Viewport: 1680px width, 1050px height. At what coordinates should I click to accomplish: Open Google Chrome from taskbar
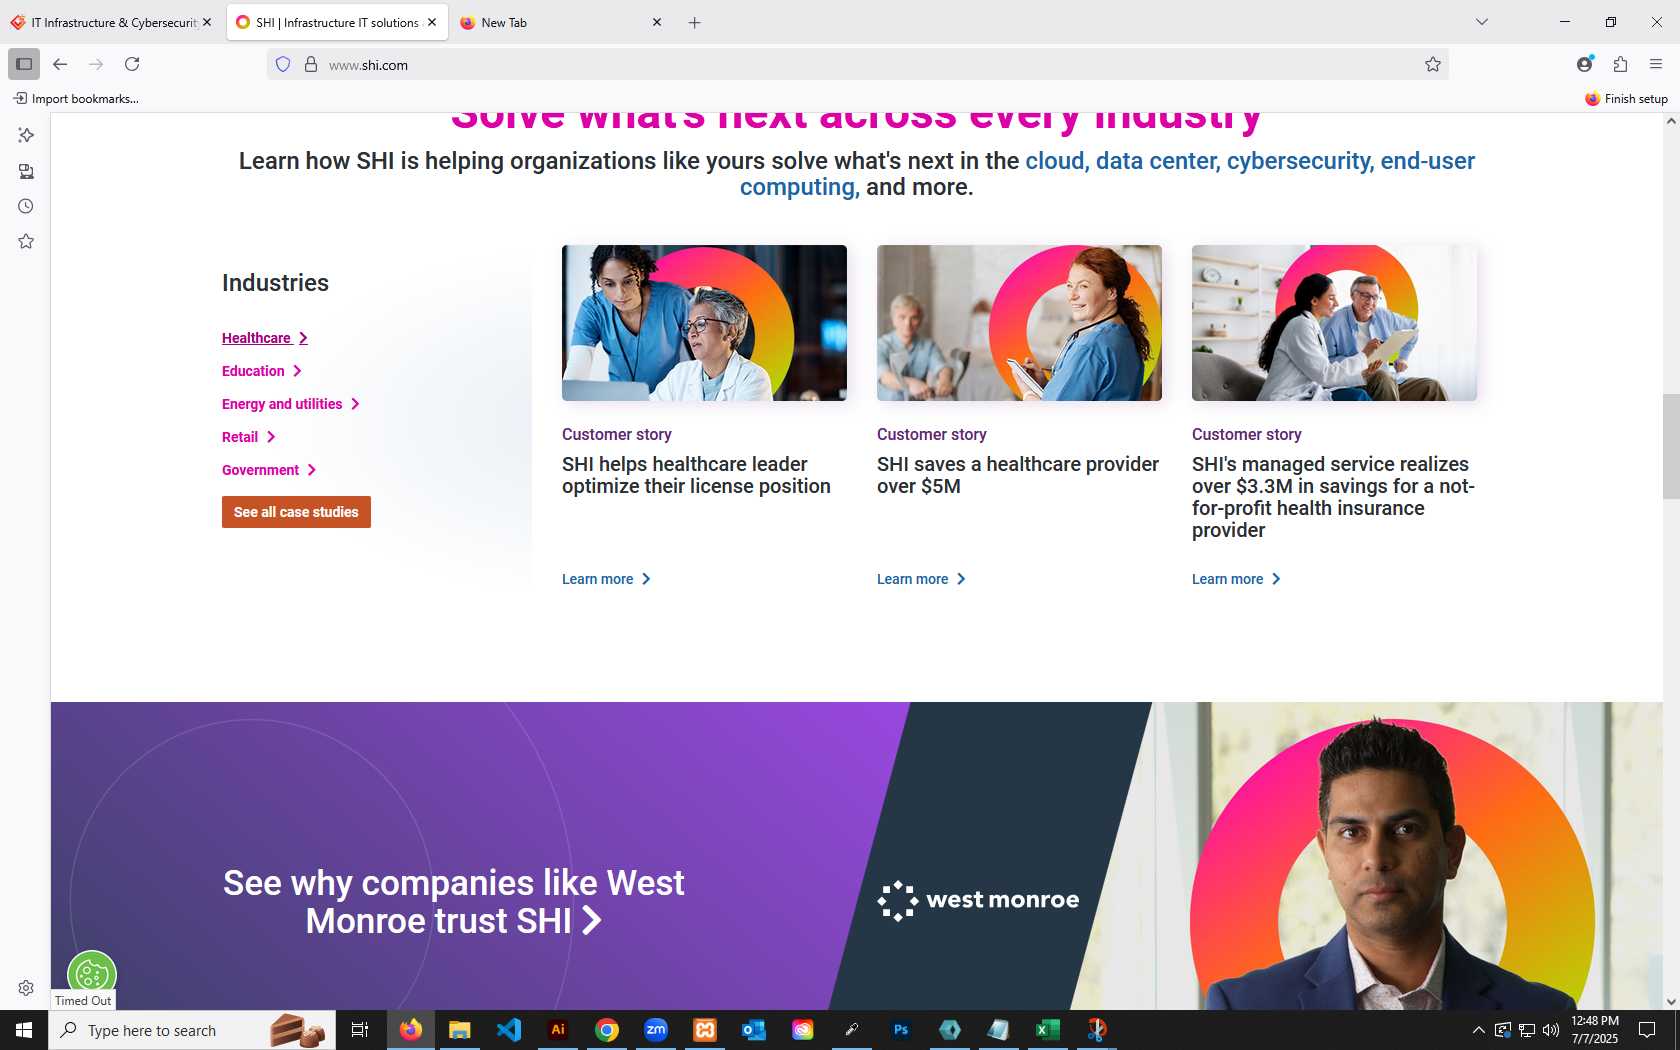pyautogui.click(x=607, y=1030)
